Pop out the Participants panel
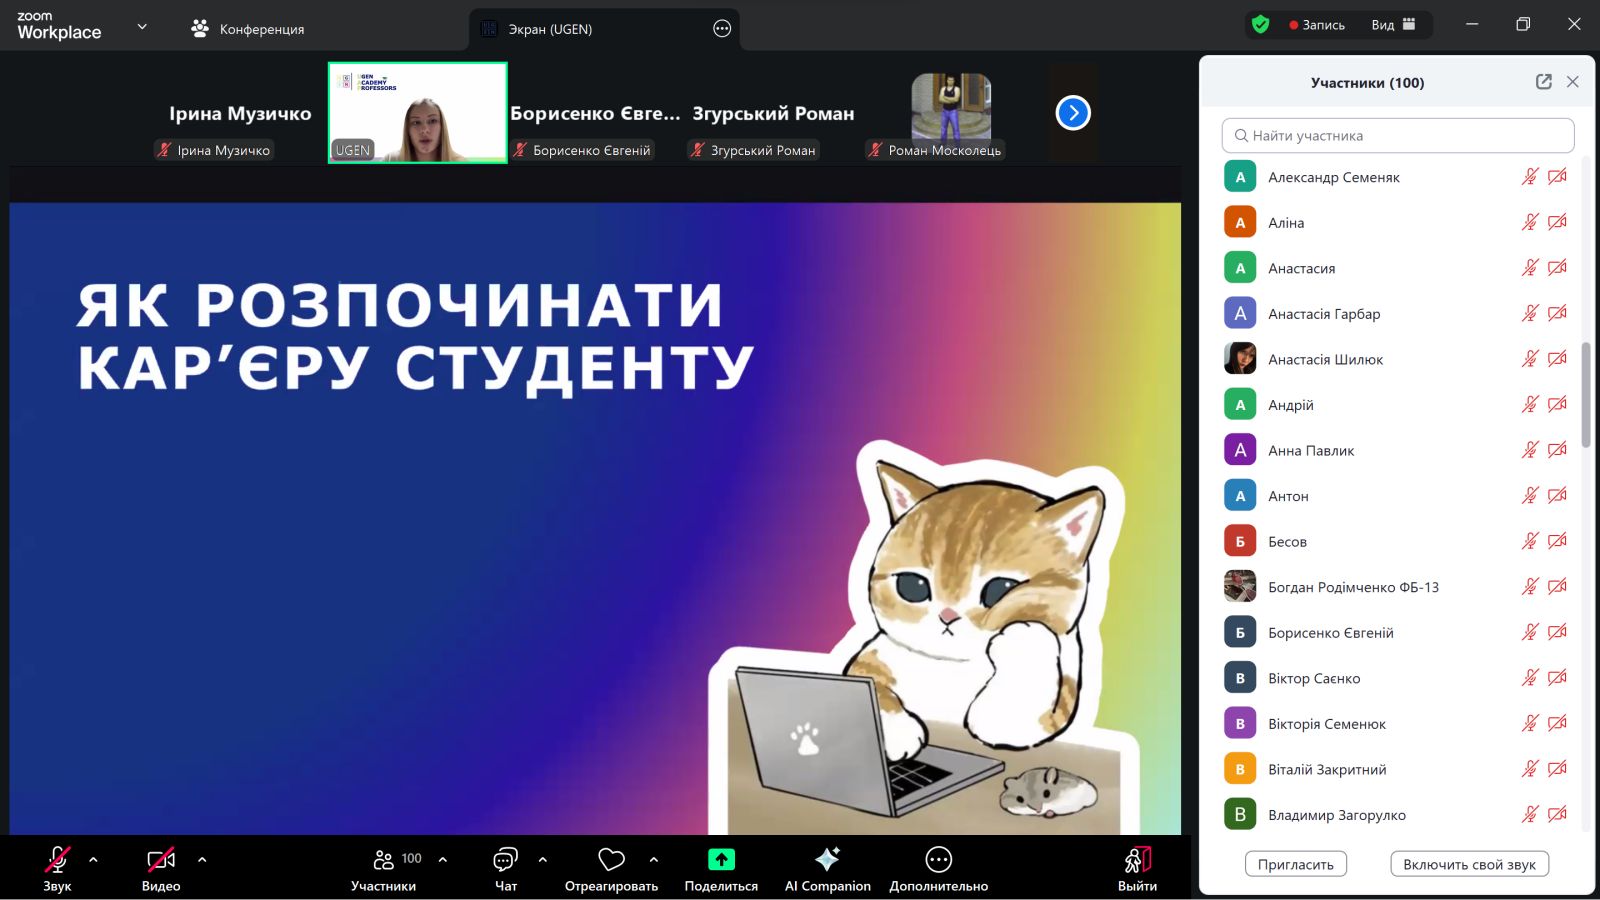The image size is (1600, 900). pos(1544,82)
